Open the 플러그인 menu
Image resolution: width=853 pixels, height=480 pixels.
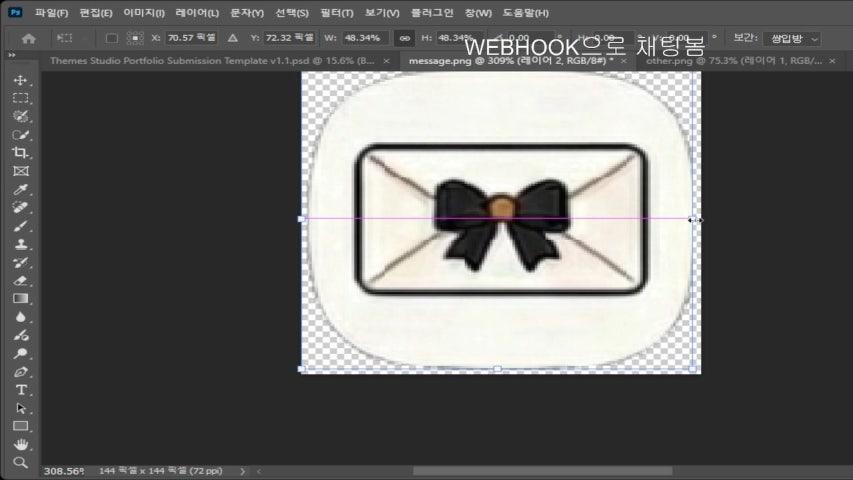pyautogui.click(x=432, y=13)
